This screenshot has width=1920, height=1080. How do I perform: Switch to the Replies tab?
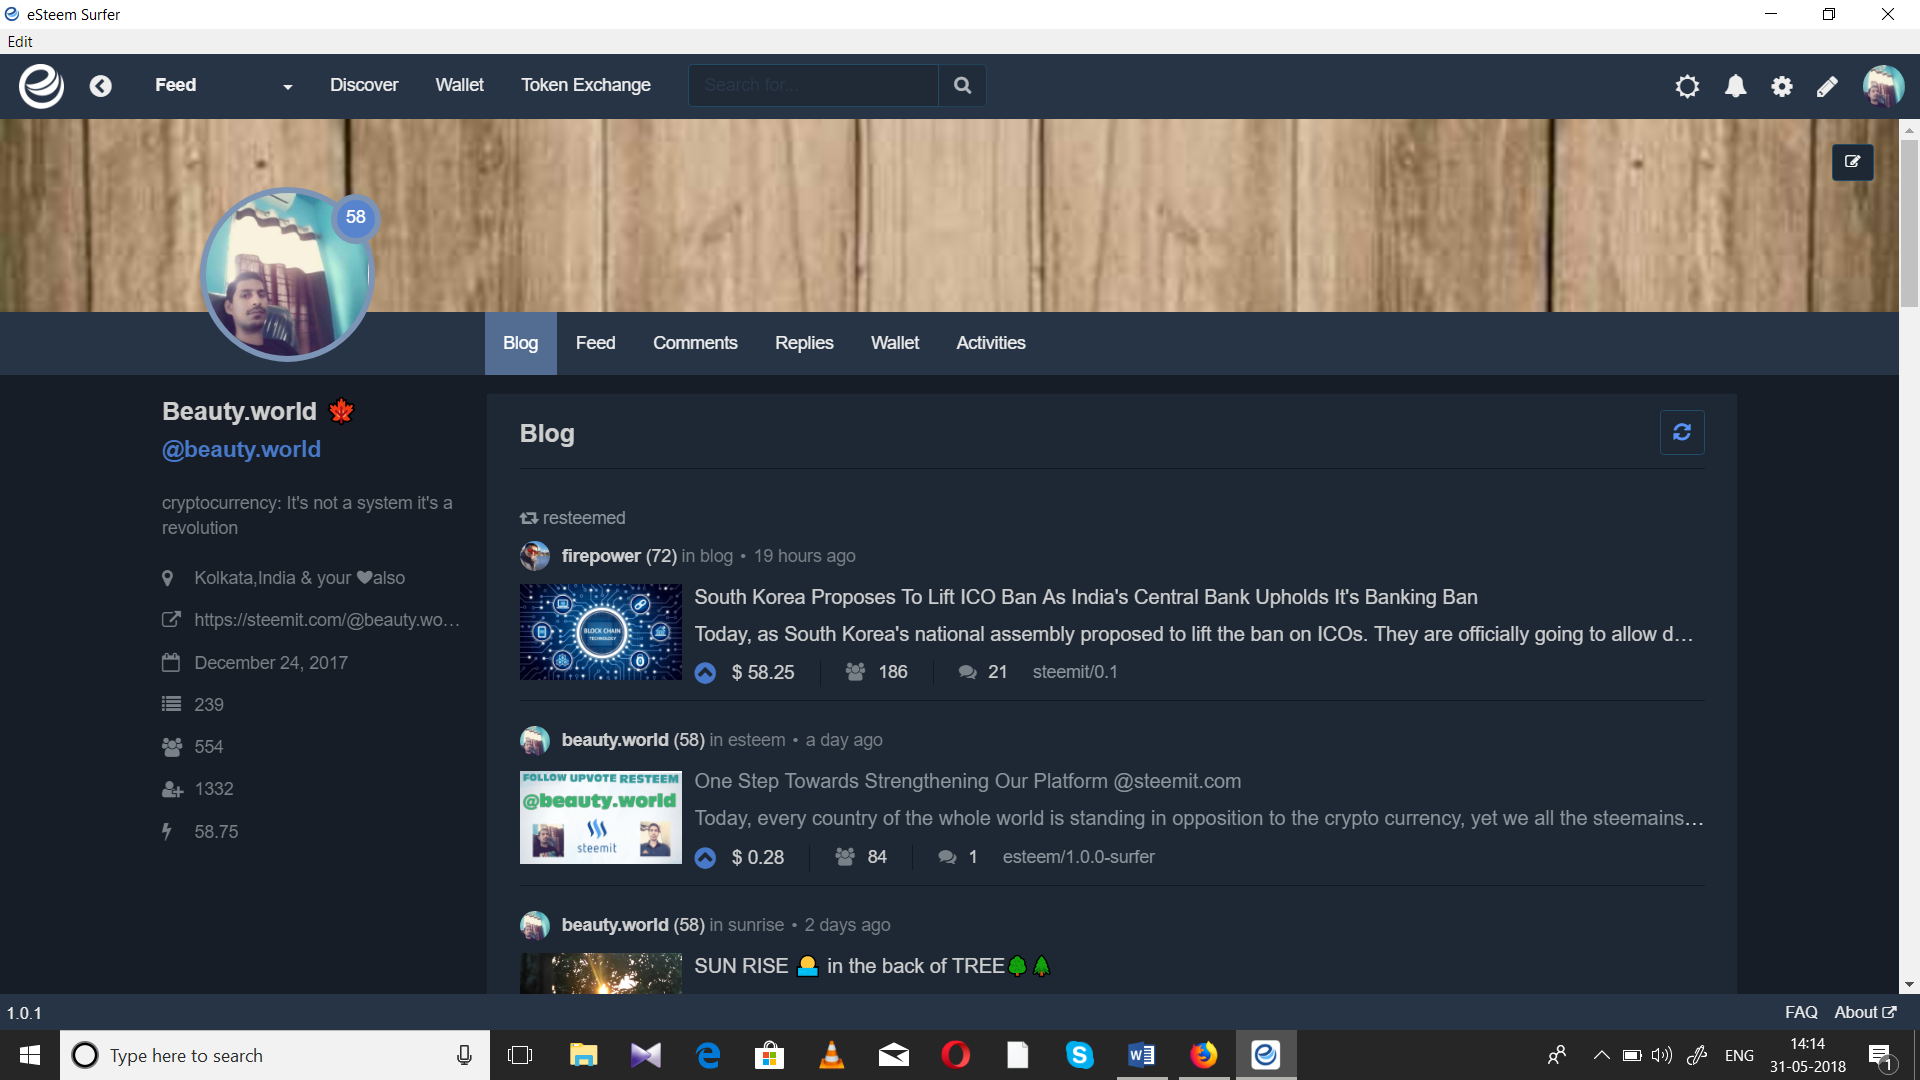click(804, 343)
